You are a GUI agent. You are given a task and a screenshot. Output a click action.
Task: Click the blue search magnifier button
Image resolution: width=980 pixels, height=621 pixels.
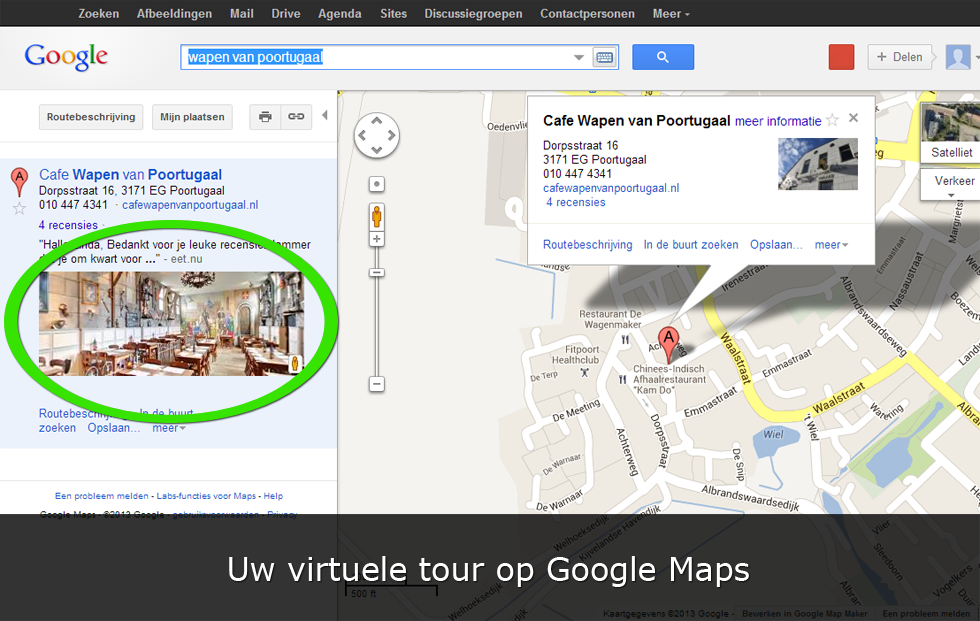[x=662, y=57]
